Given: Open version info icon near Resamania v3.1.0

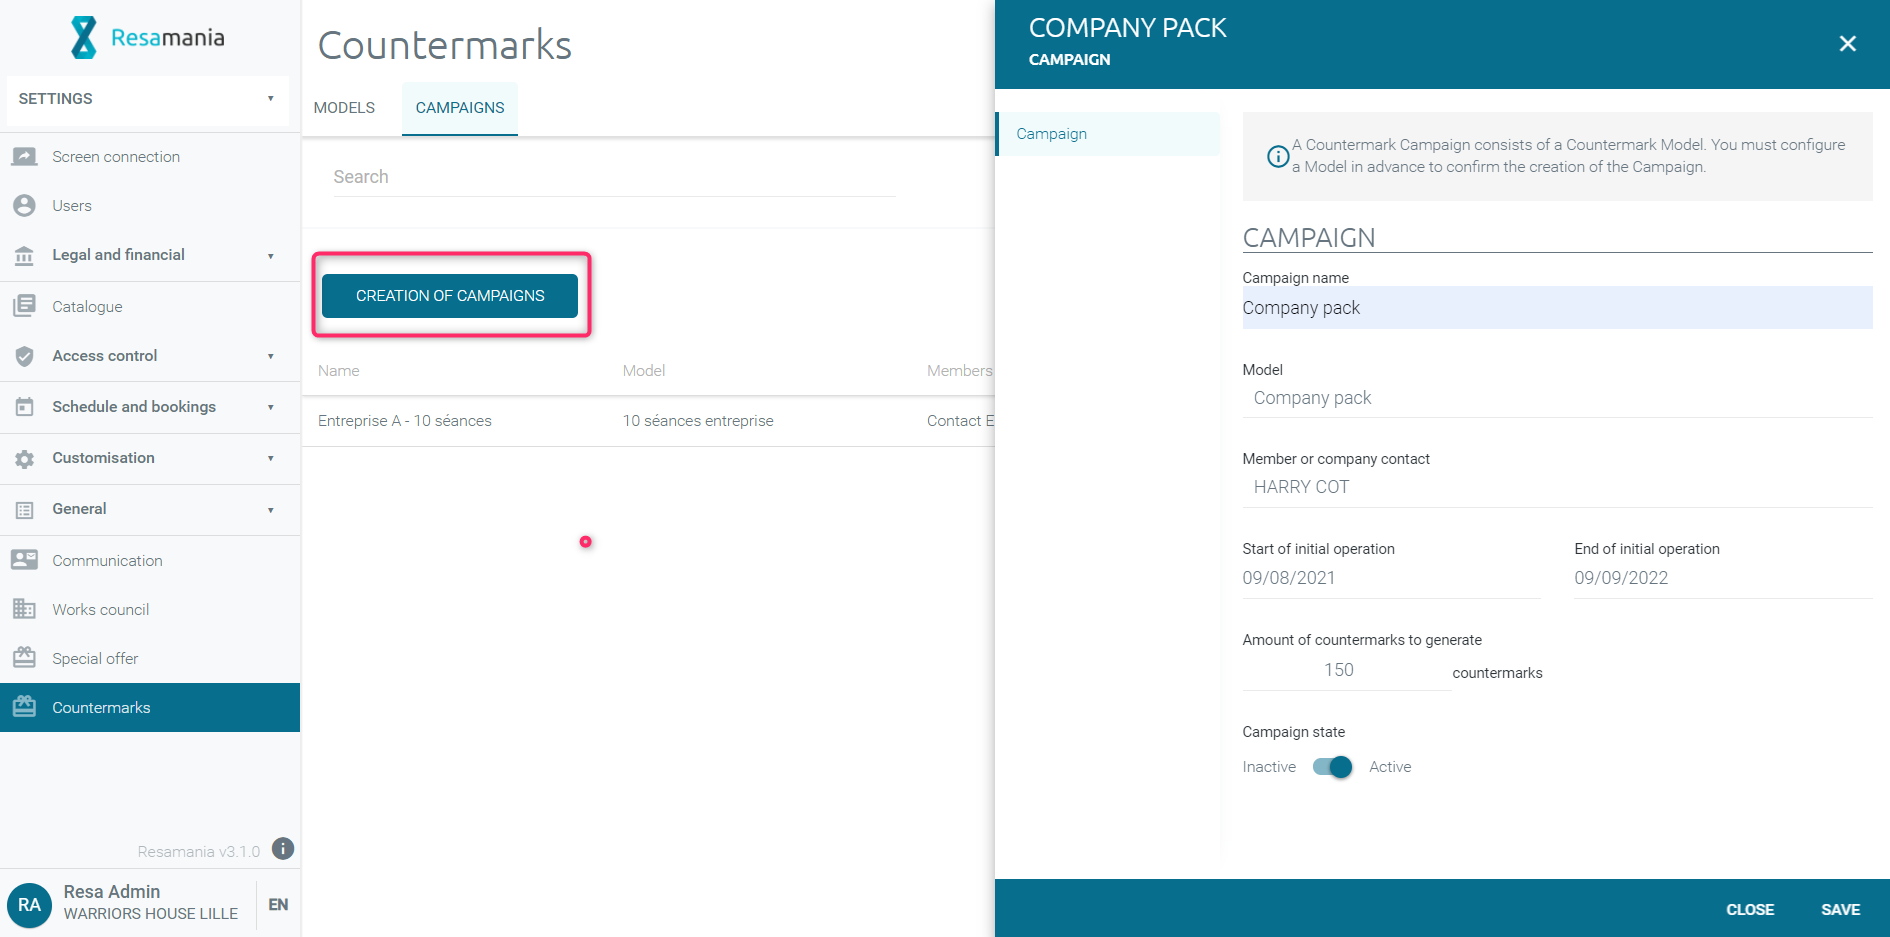Looking at the screenshot, I should point(283,849).
